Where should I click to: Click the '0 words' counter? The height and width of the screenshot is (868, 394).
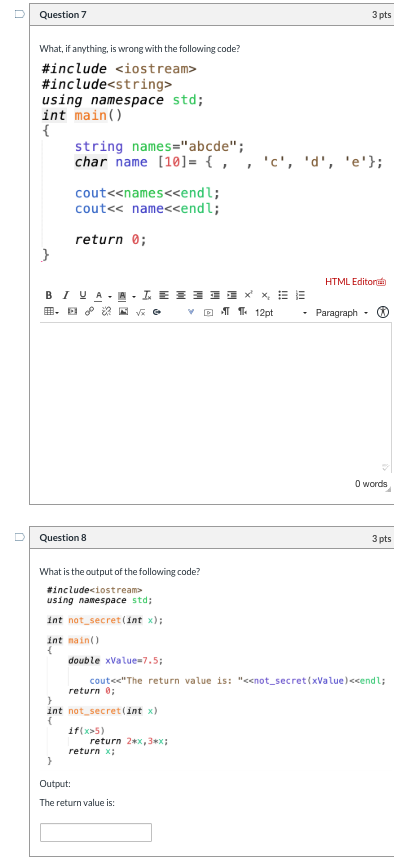pyautogui.click(x=371, y=484)
